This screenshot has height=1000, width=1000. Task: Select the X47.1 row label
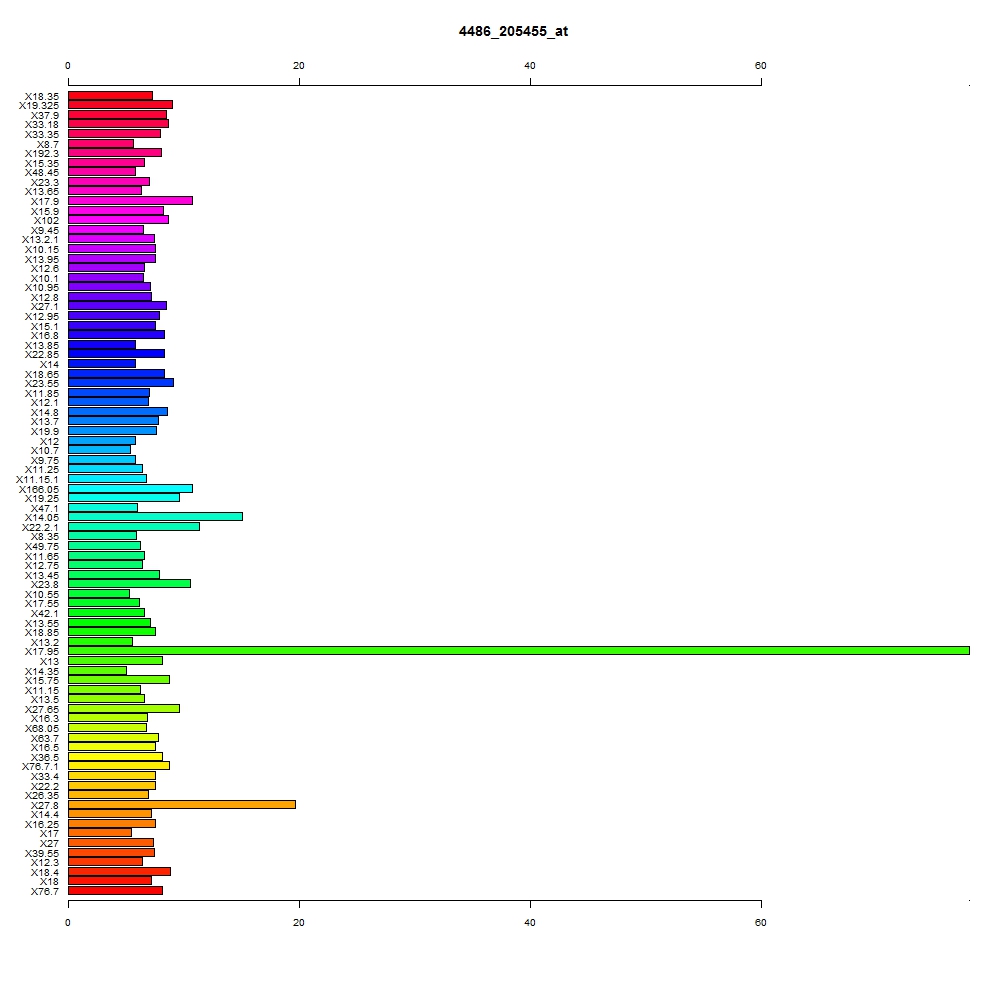tap(45, 509)
